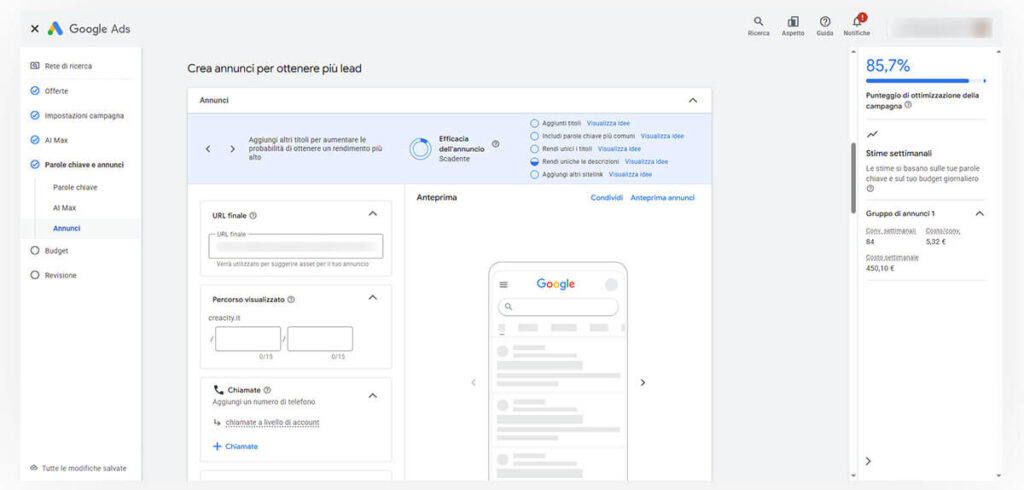Click the optimization score progress bar
This screenshot has width=1024, height=490.
click(x=926, y=81)
